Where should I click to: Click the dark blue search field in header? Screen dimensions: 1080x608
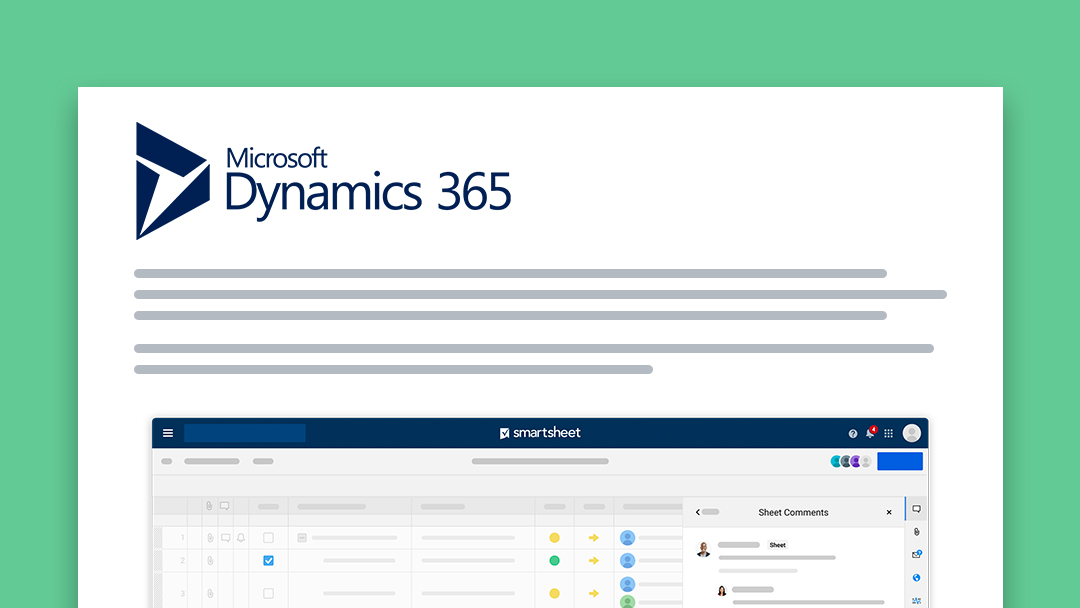click(245, 433)
